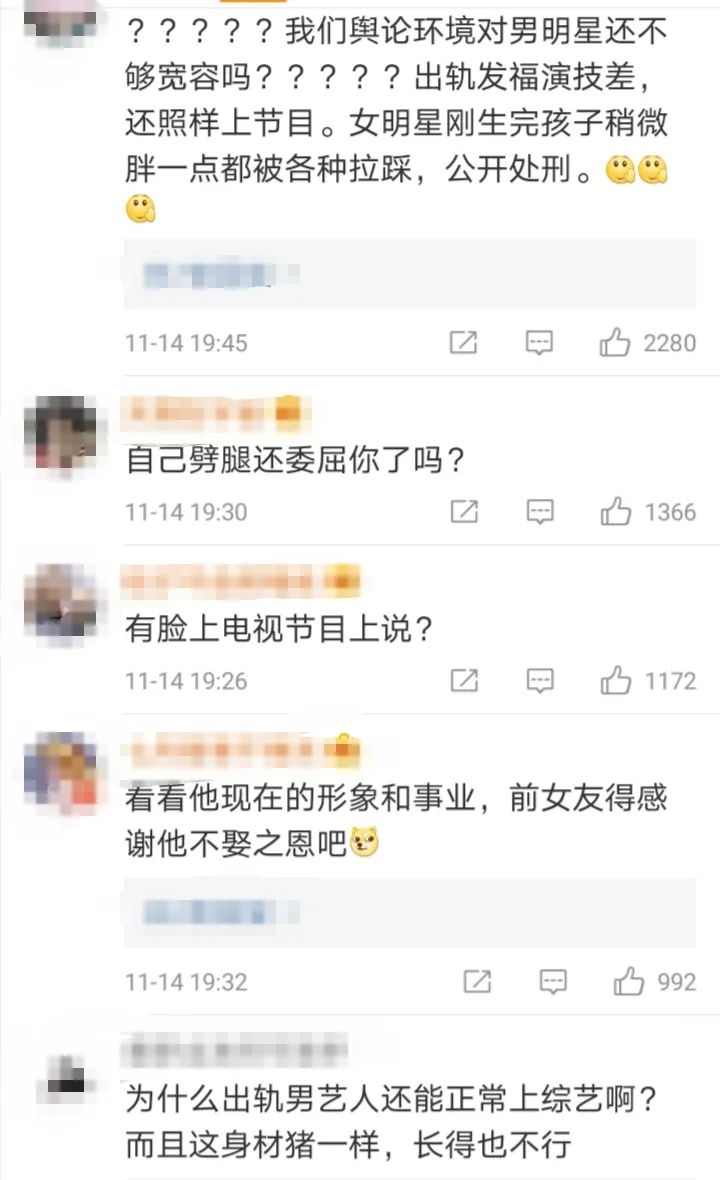
Task: Reply to the comment posted at 11-14 19:45
Action: (539, 342)
